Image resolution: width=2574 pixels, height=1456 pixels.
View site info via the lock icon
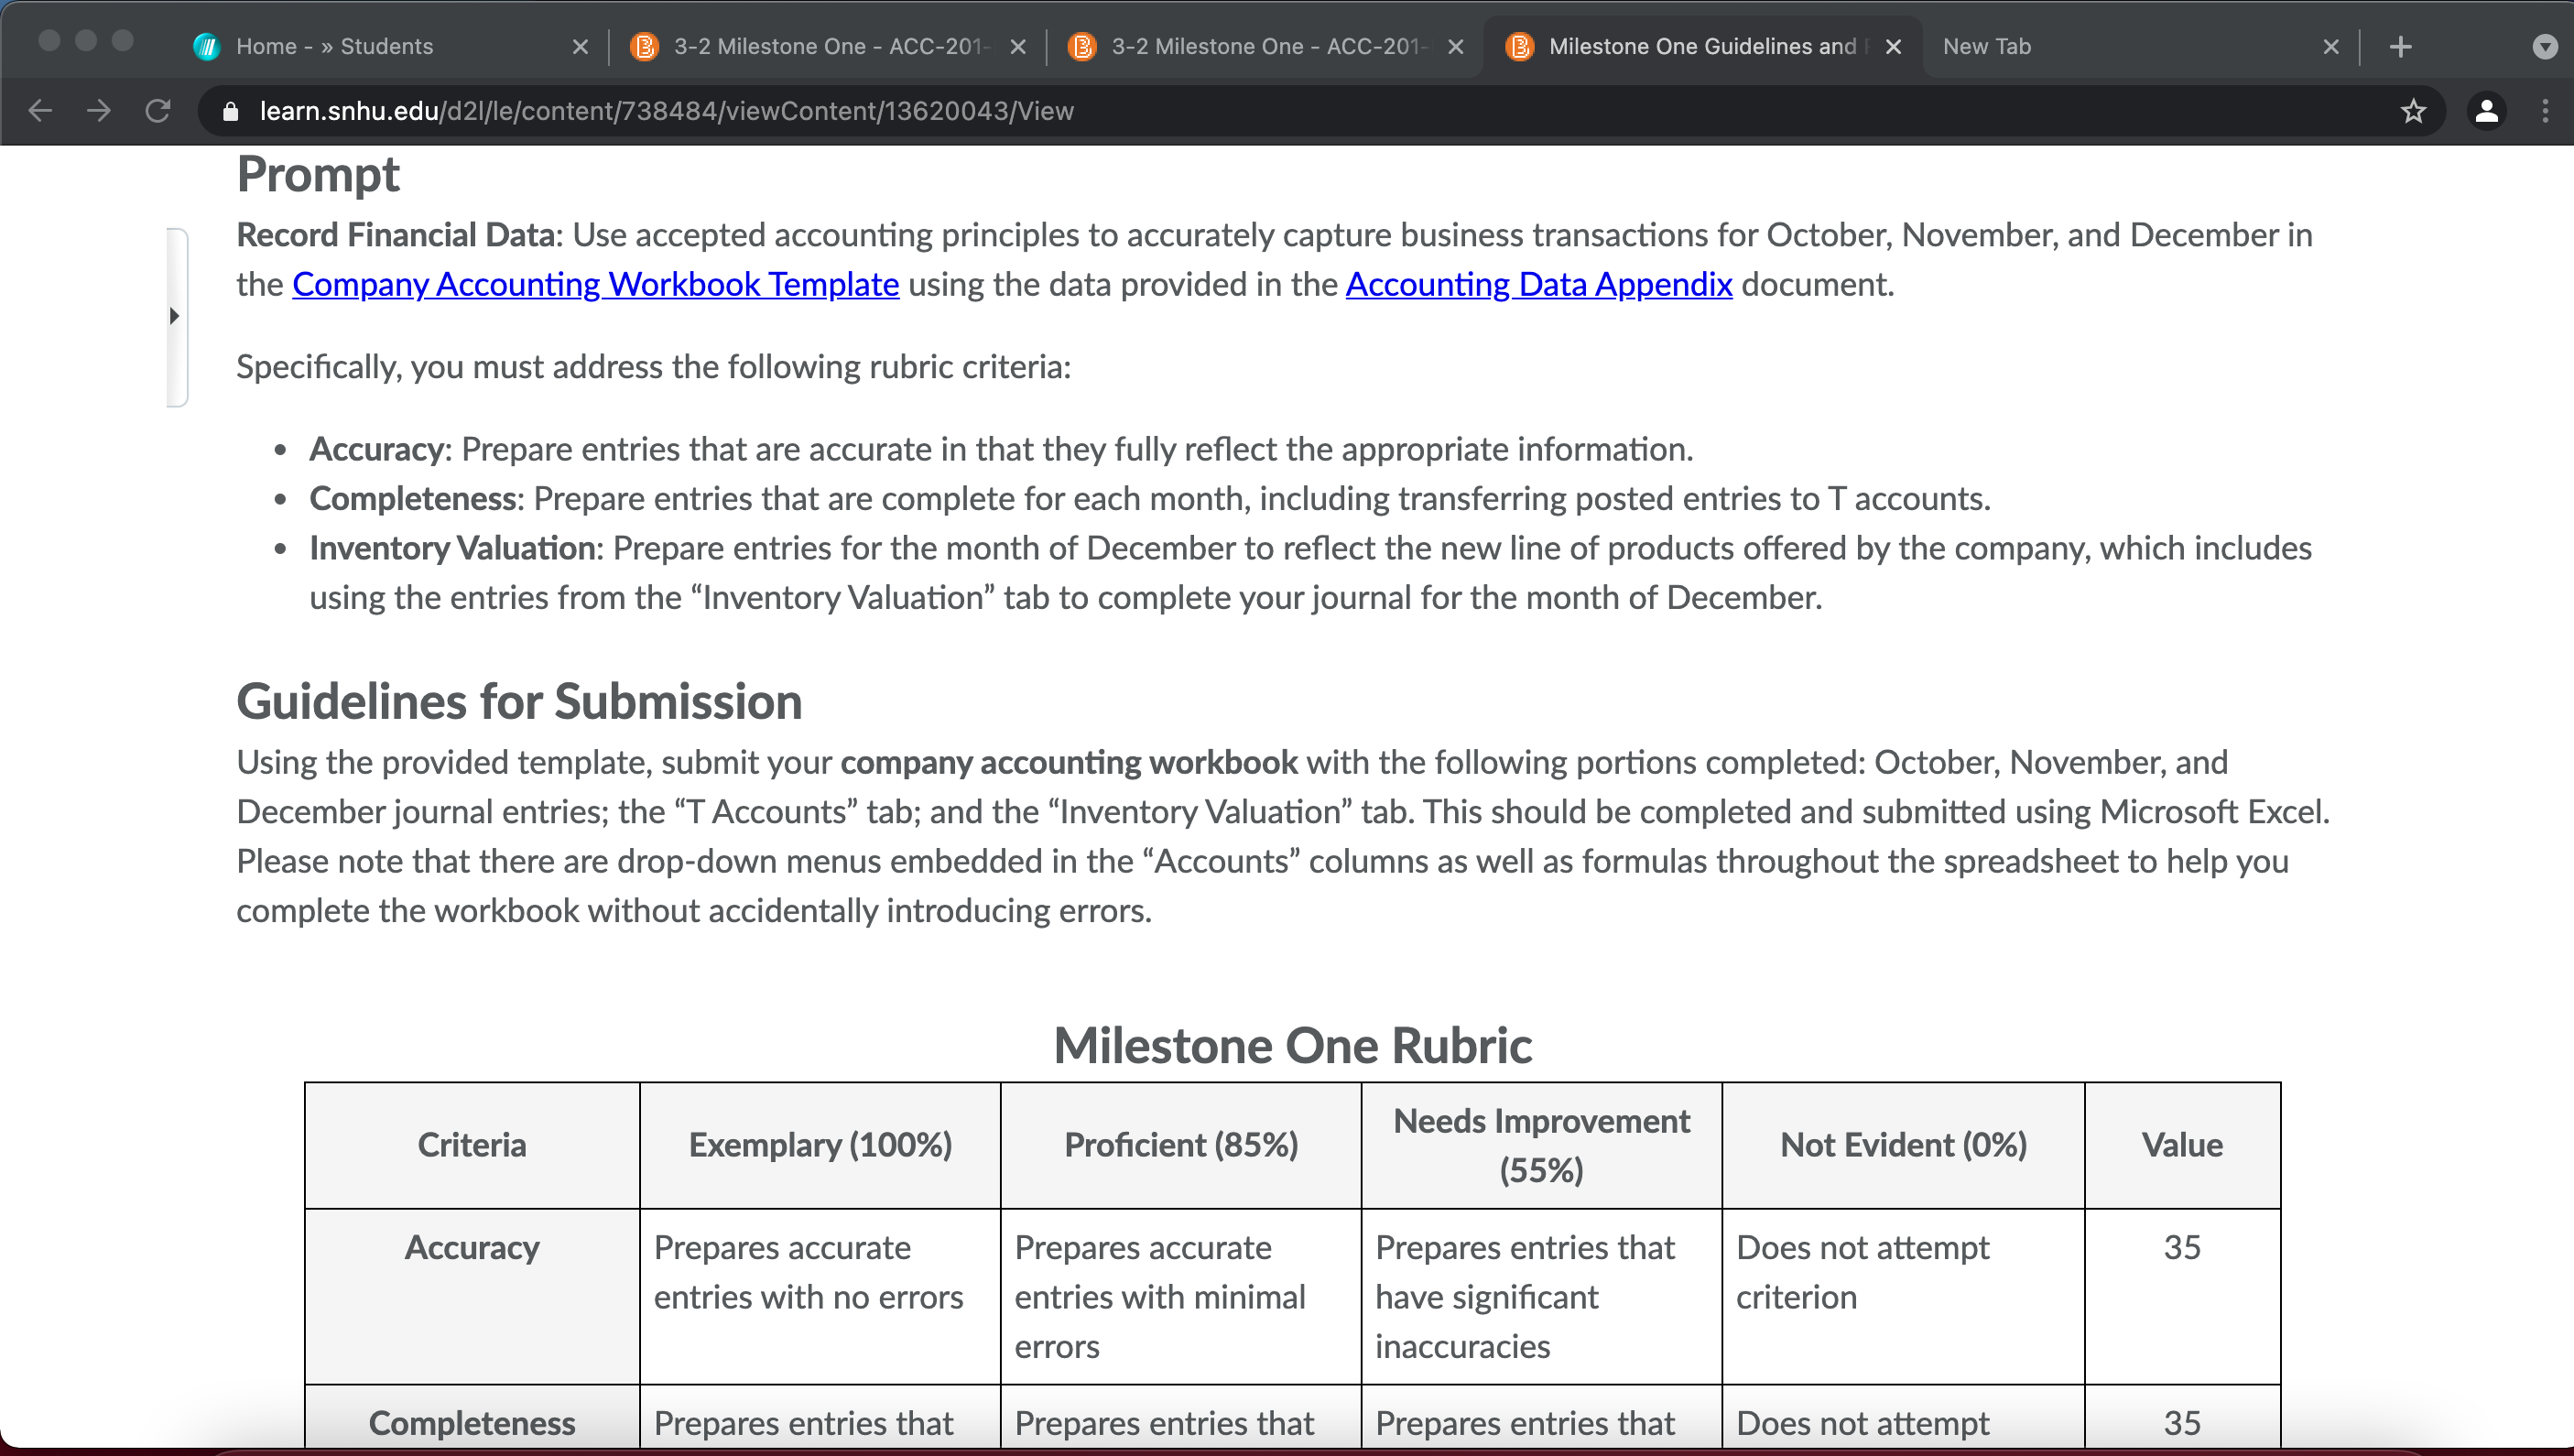coord(230,111)
